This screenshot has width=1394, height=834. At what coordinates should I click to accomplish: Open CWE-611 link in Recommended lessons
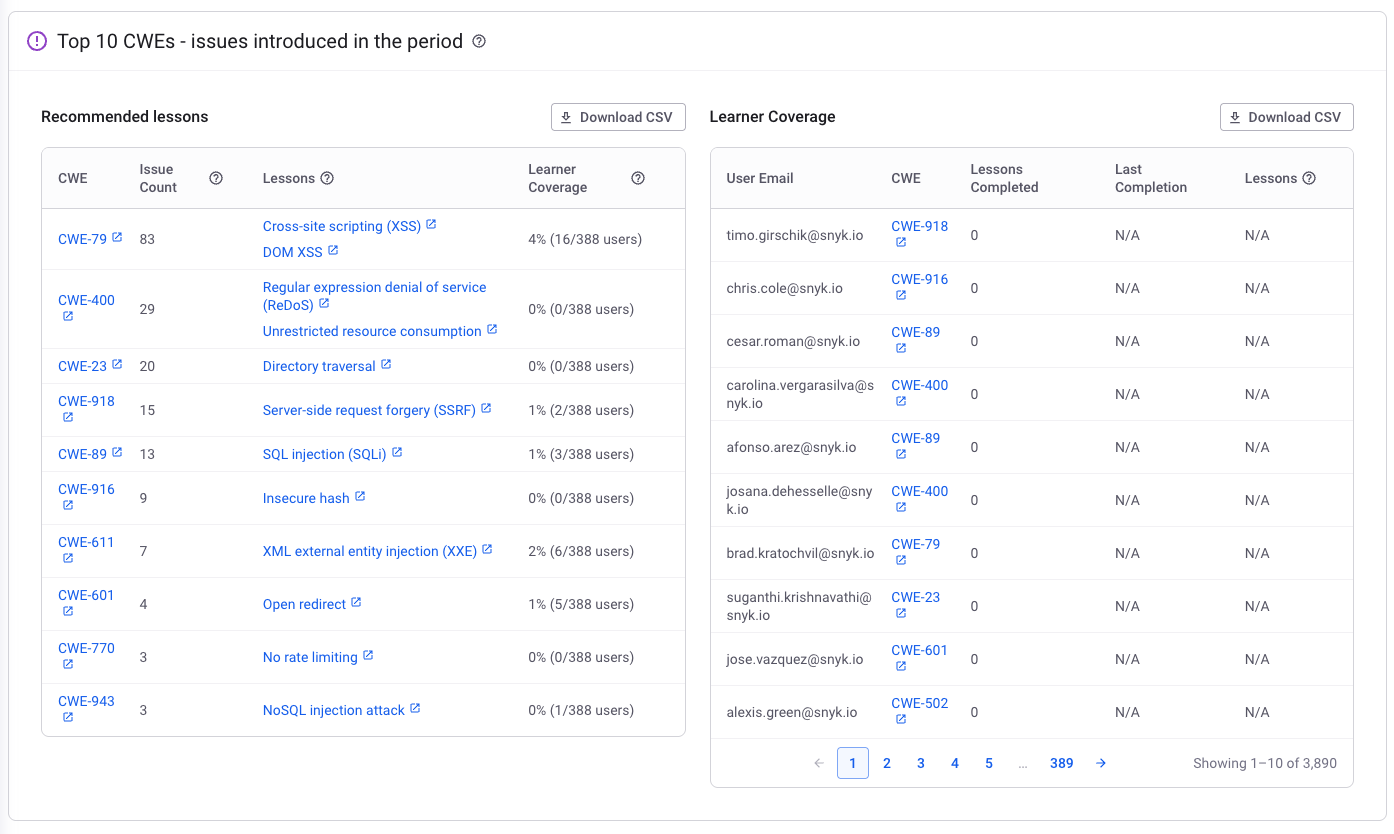pos(86,542)
